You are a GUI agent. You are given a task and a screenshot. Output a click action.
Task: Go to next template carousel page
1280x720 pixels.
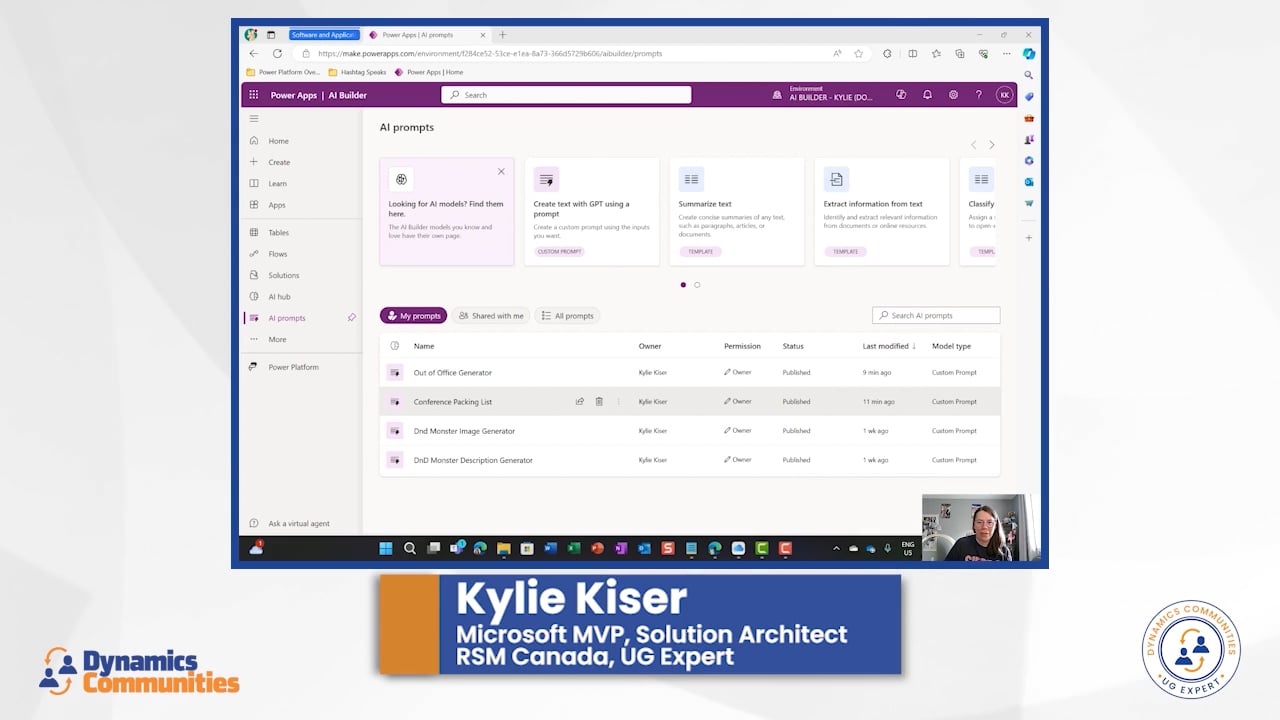(991, 145)
